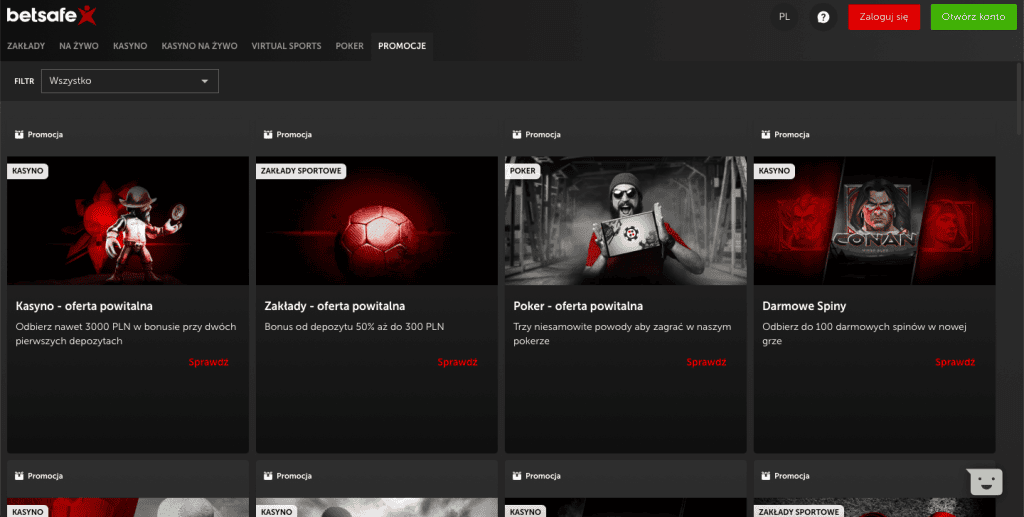
Task: Click Sprawdź on Poker oferta powitalna
Action: (x=706, y=362)
